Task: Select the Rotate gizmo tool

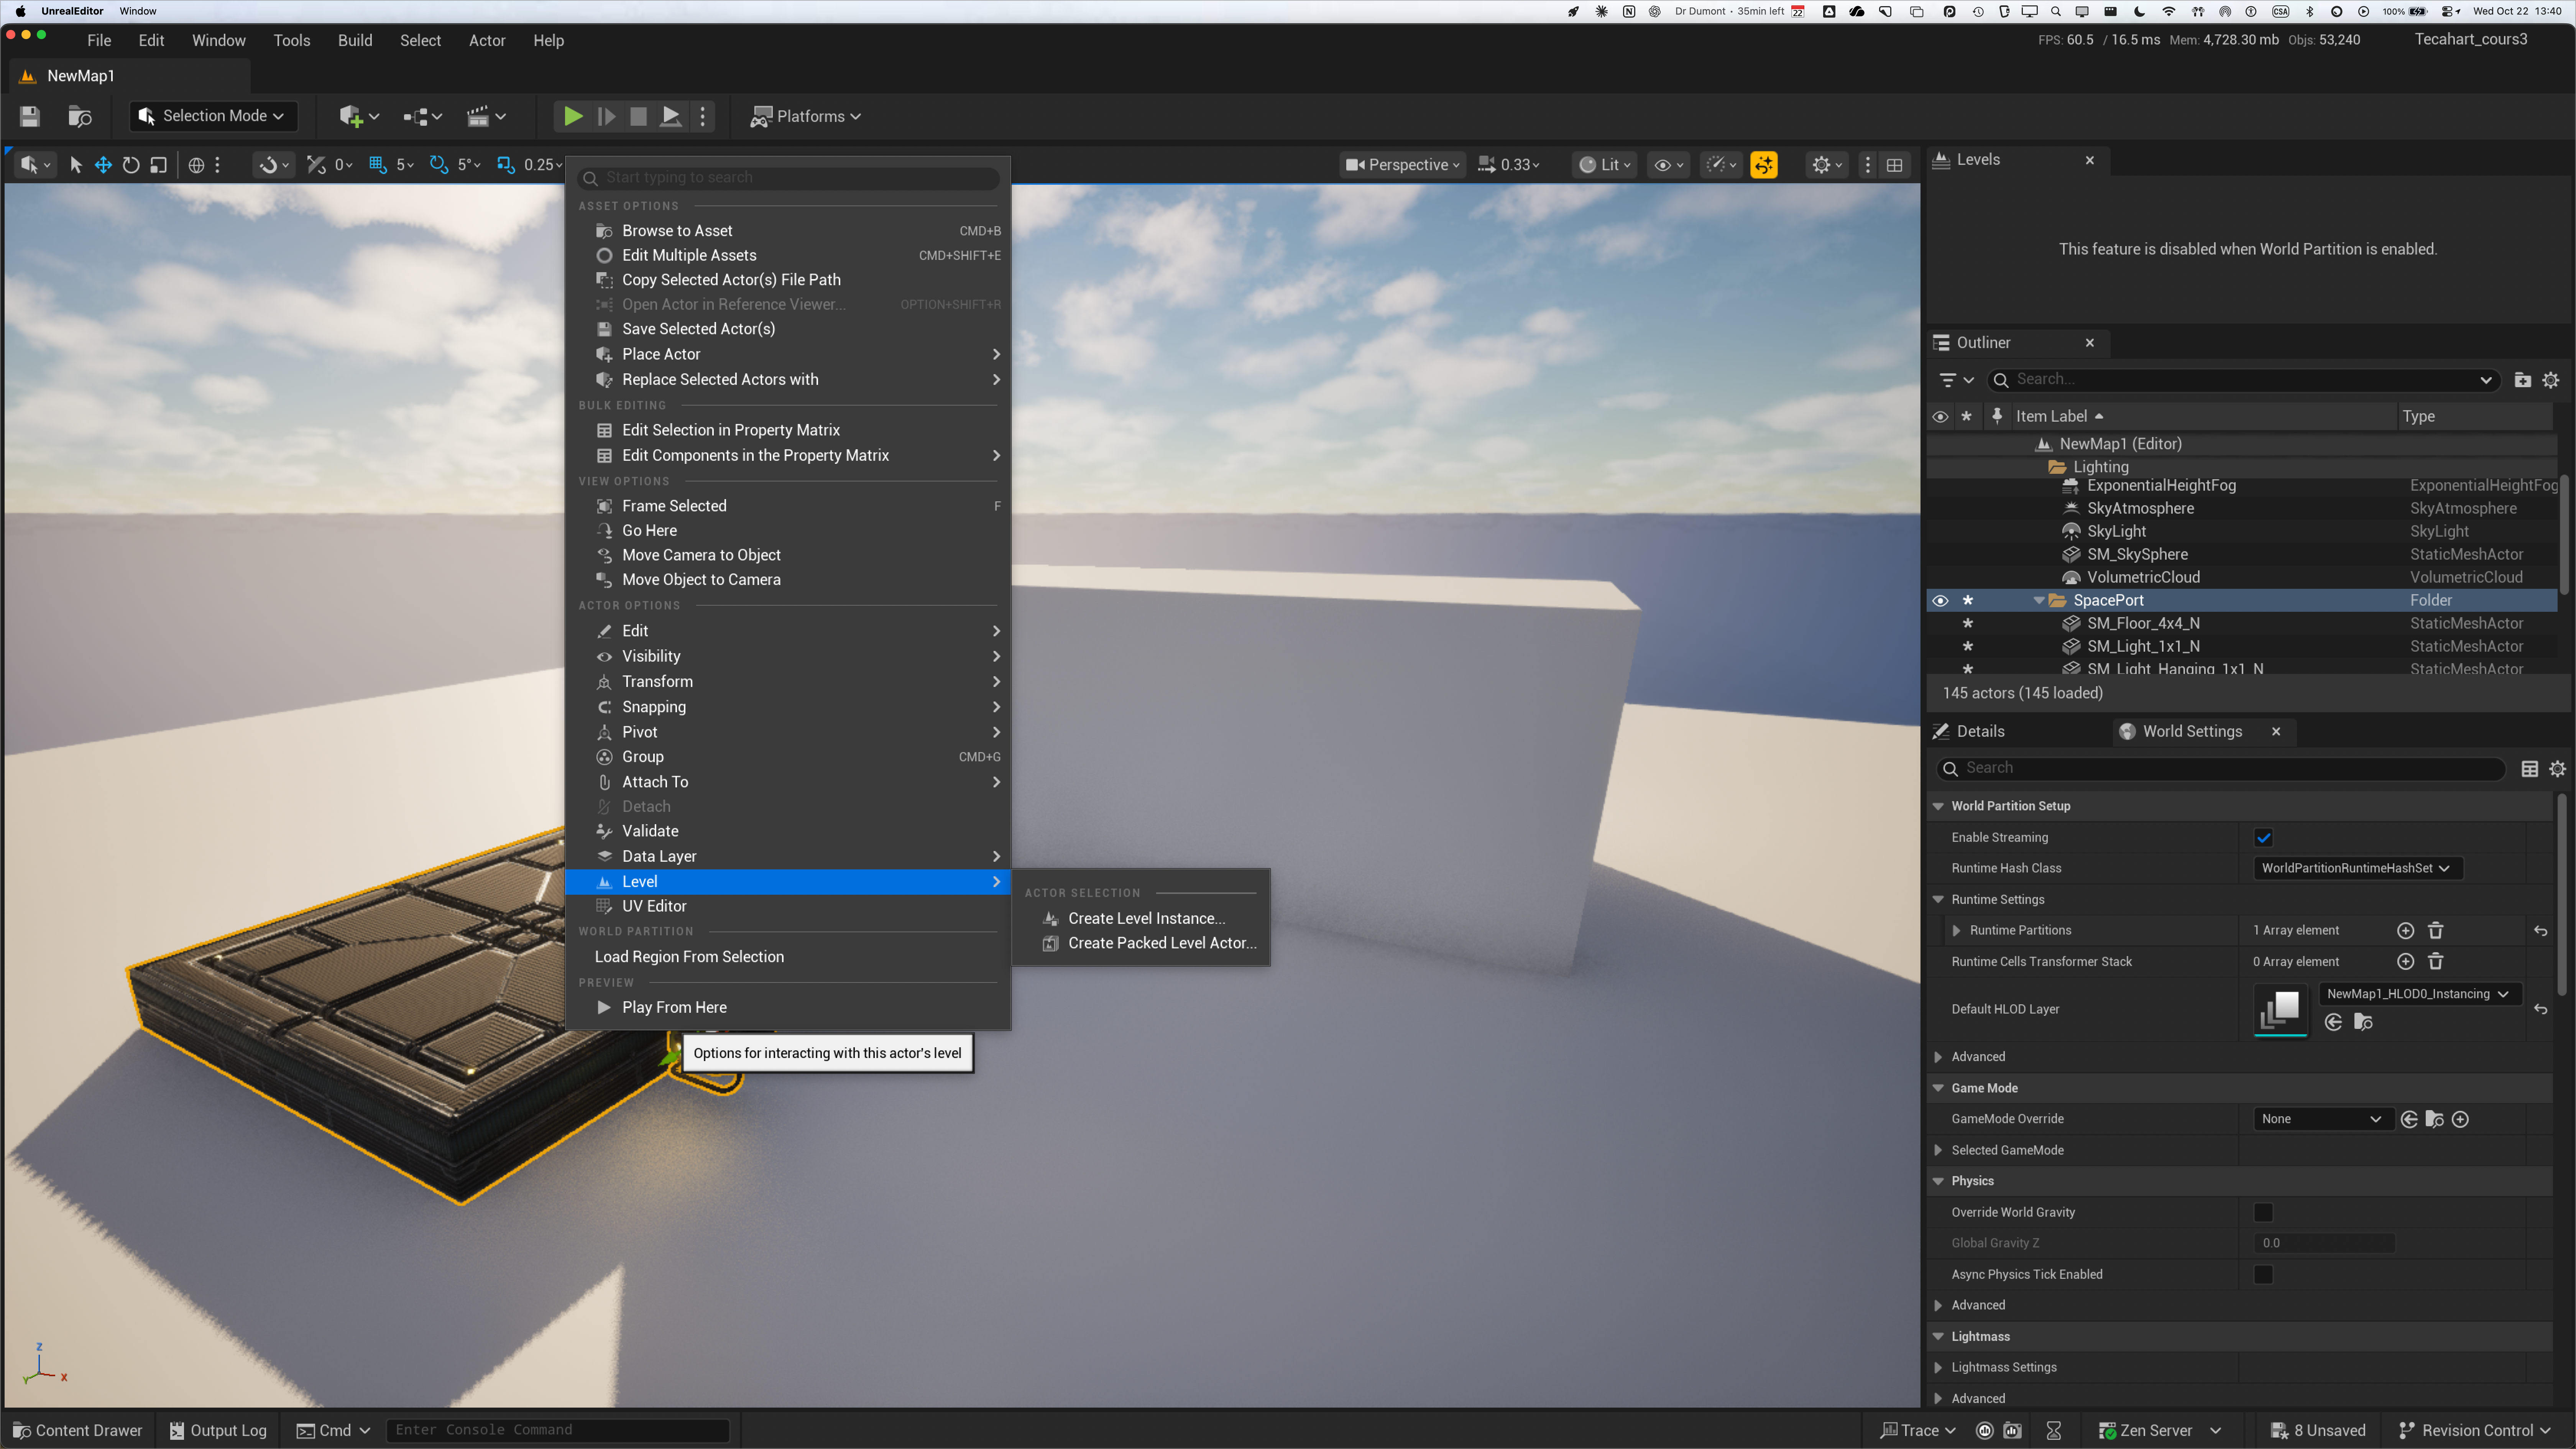Action: pyautogui.click(x=131, y=165)
